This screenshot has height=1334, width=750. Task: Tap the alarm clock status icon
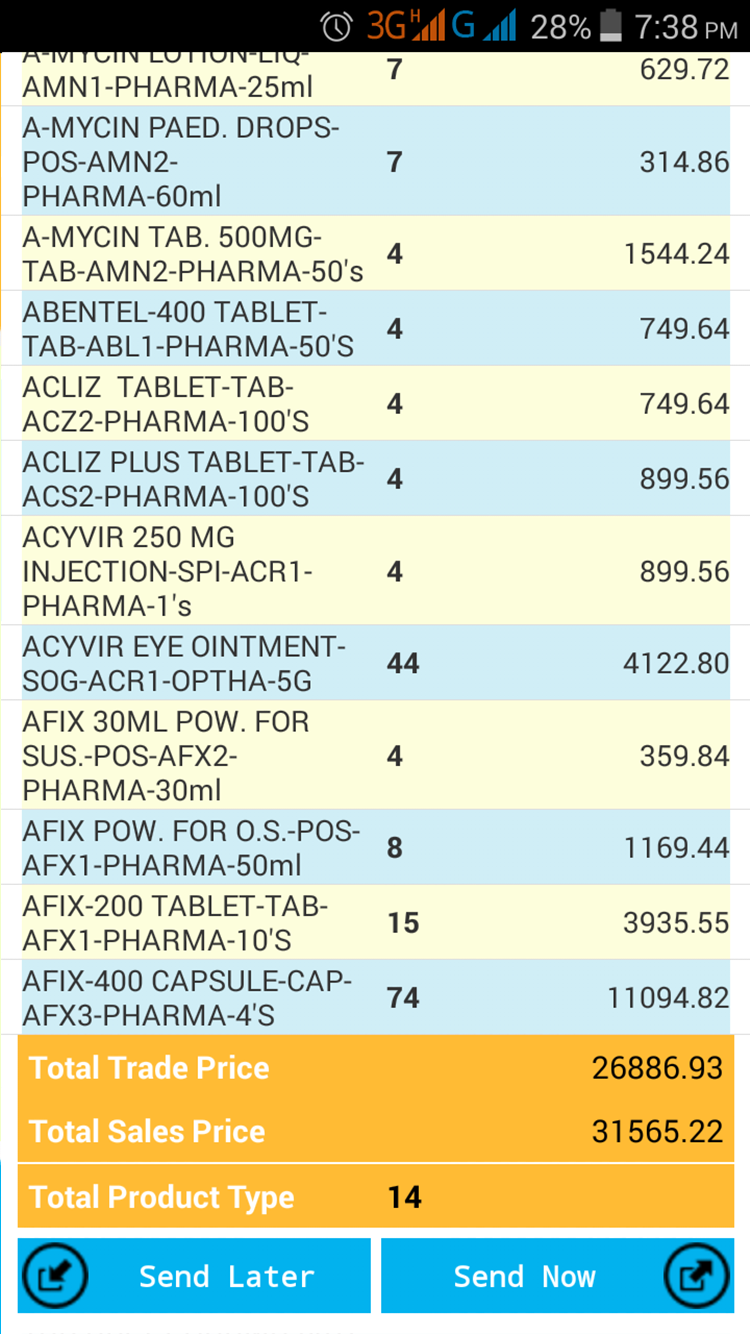coord(336,27)
